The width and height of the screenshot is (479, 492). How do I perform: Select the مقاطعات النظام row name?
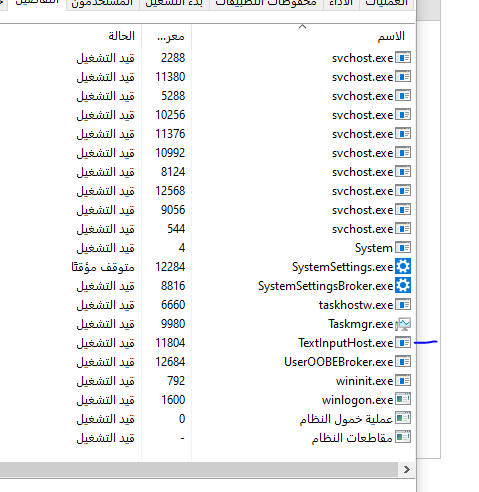pyautogui.click(x=352, y=438)
